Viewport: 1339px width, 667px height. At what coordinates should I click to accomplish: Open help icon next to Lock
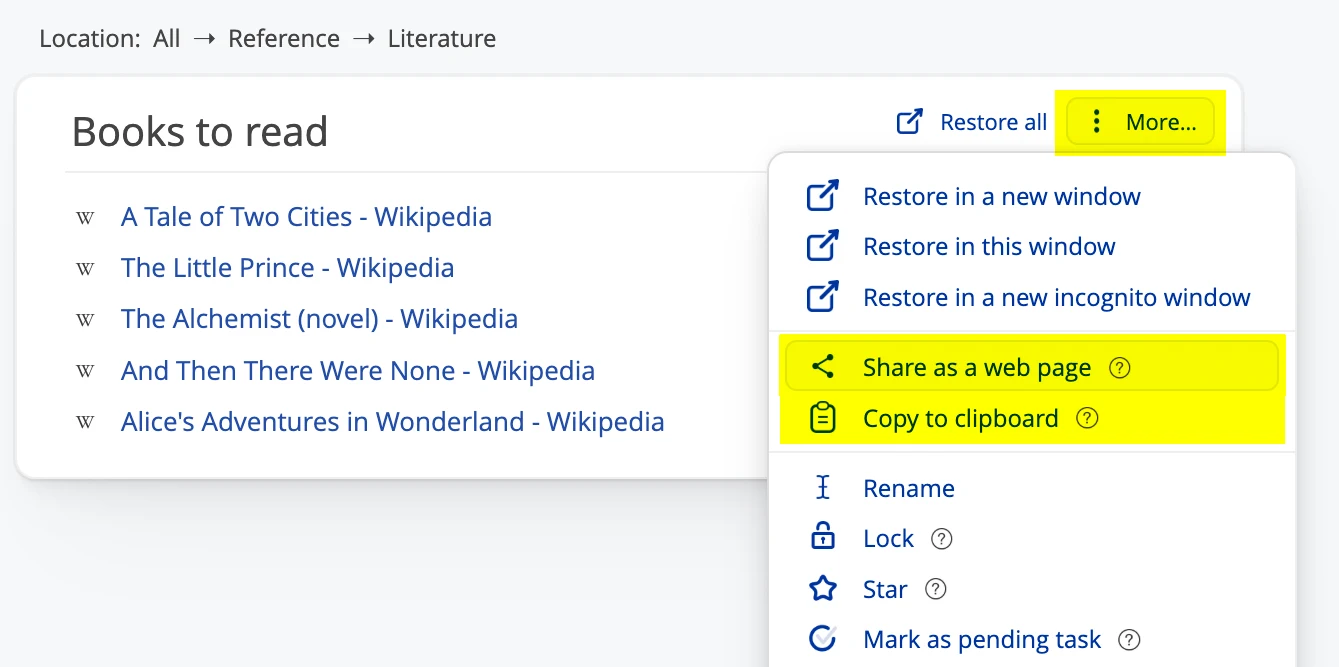[941, 539]
